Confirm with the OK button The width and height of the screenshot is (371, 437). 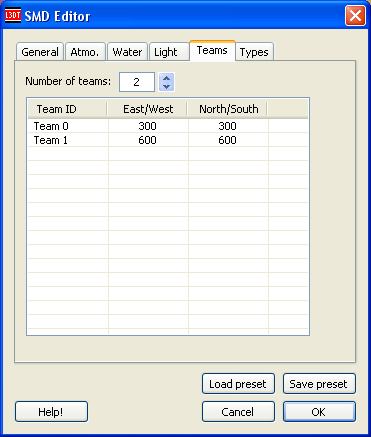click(319, 412)
